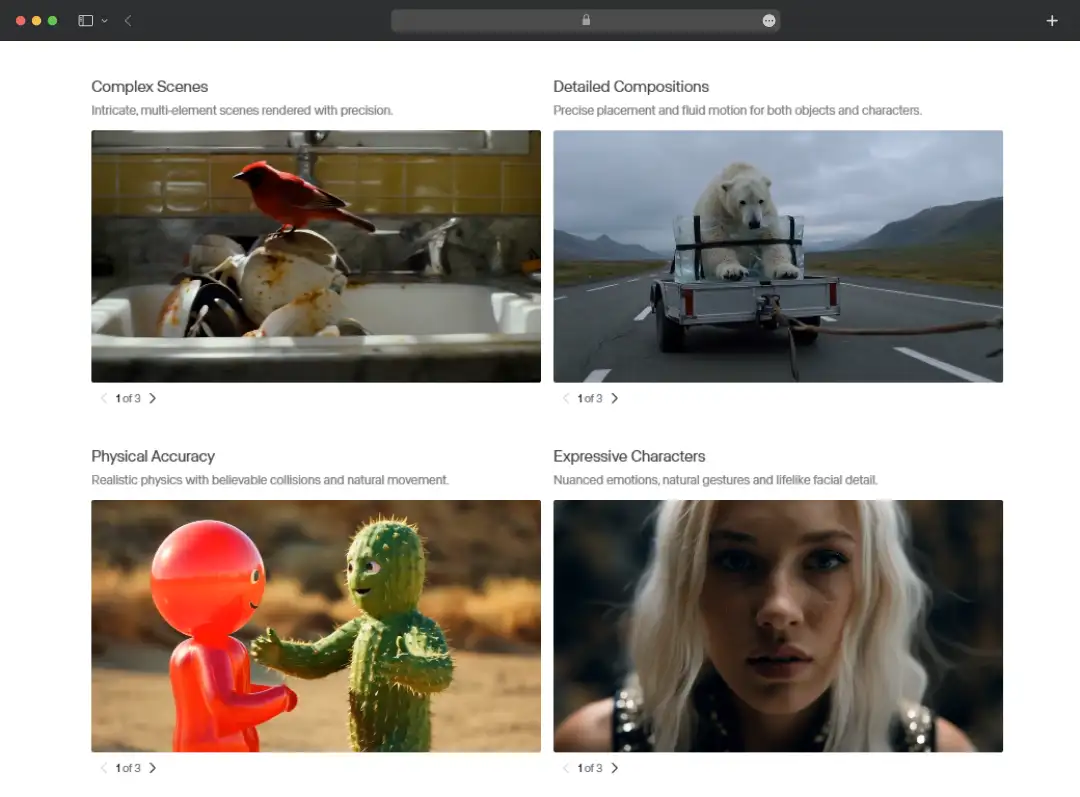Click the previous arrow under Expressive Characters

(x=566, y=768)
